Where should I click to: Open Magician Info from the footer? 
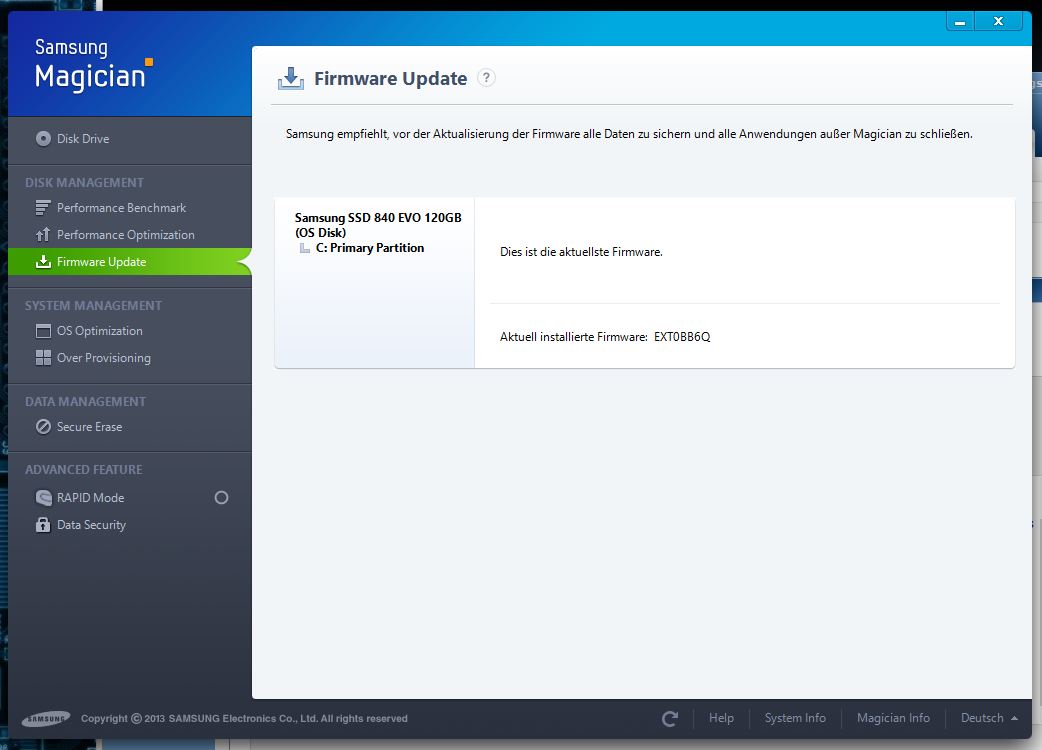(893, 718)
